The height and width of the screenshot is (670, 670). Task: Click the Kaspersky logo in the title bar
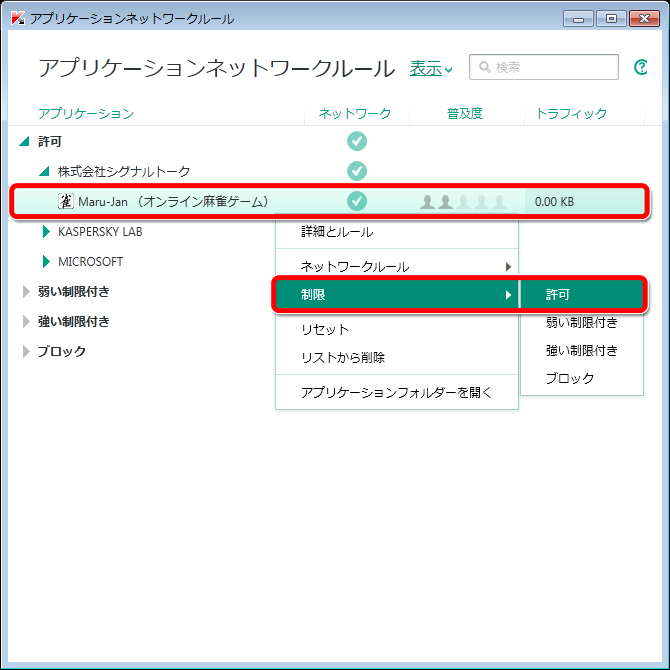coord(18,18)
